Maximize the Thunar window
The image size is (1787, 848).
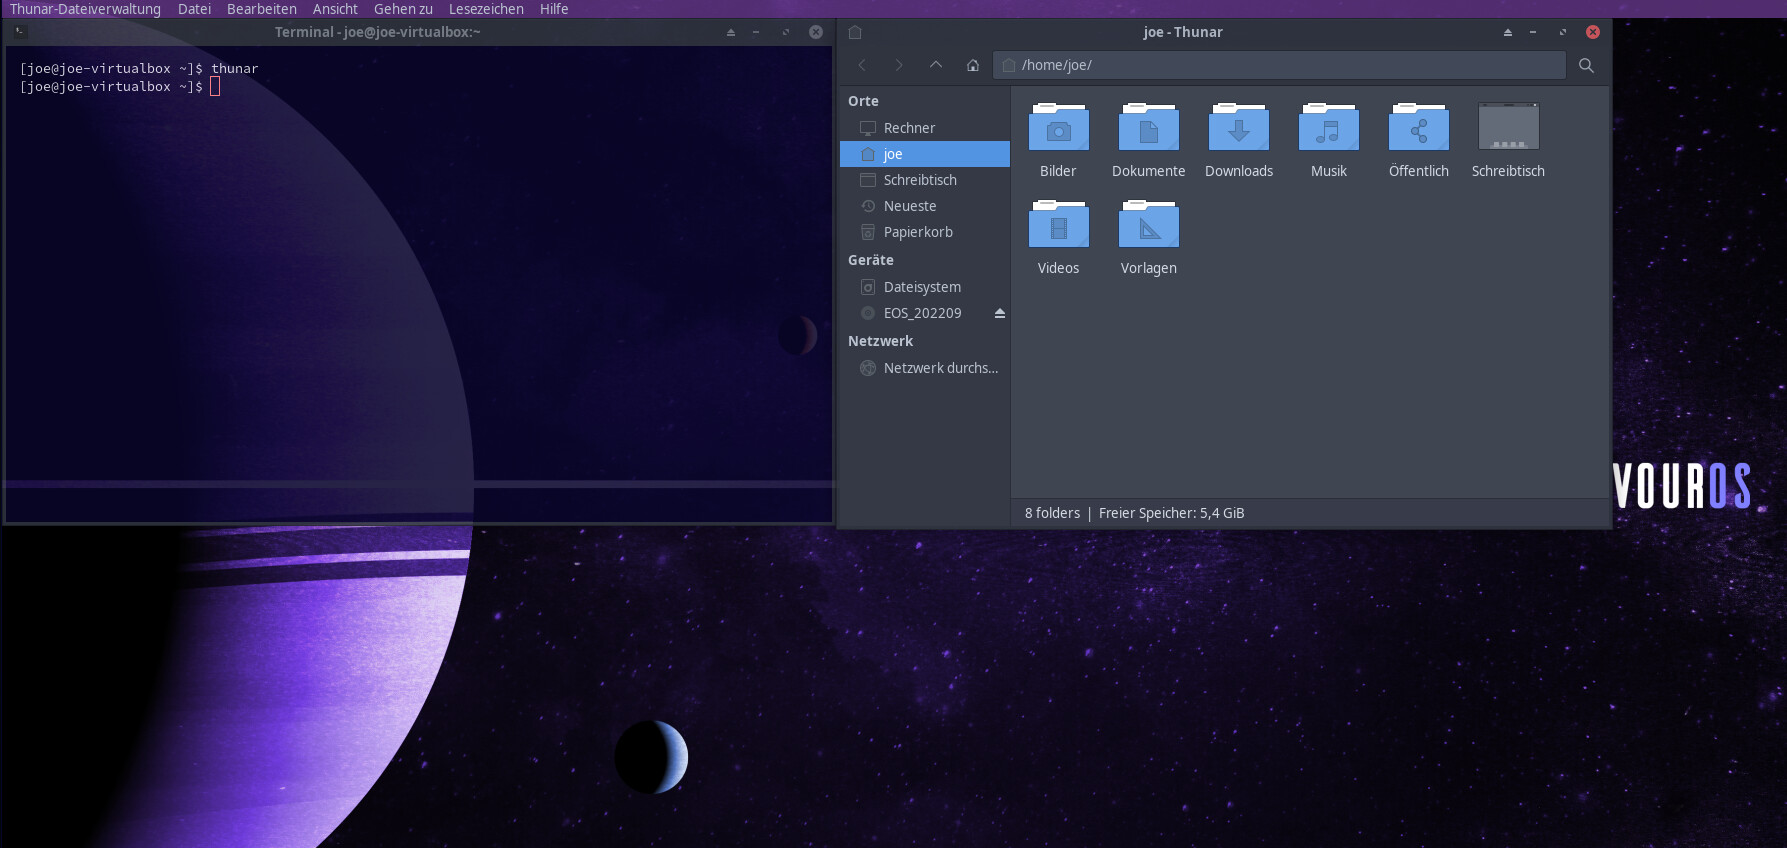[1563, 32]
